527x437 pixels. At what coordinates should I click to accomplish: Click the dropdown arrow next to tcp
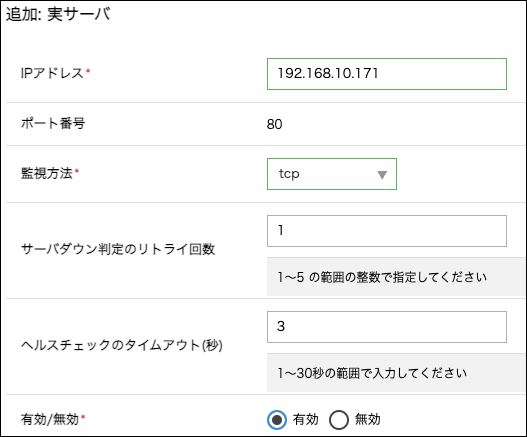click(382, 175)
